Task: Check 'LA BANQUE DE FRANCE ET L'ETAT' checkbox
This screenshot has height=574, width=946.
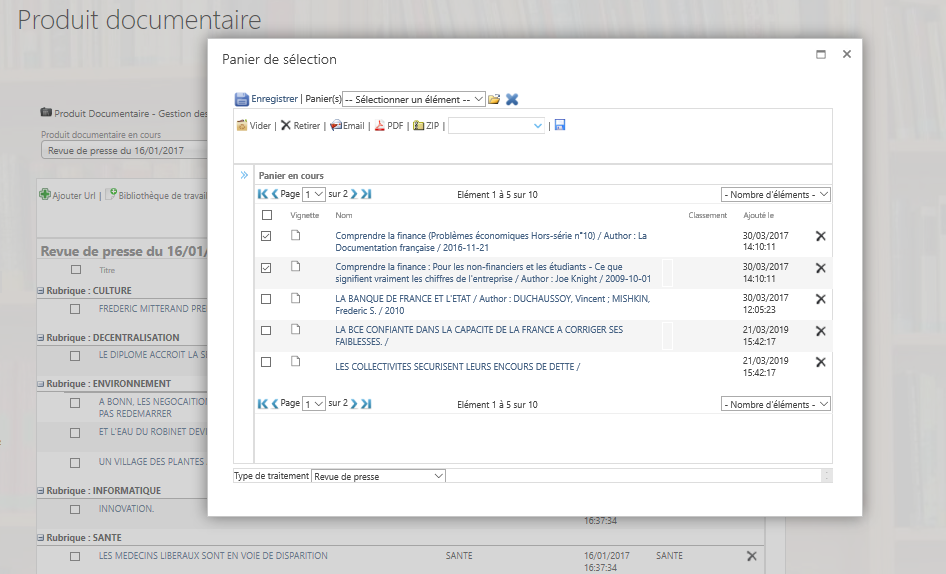Action: point(266,299)
